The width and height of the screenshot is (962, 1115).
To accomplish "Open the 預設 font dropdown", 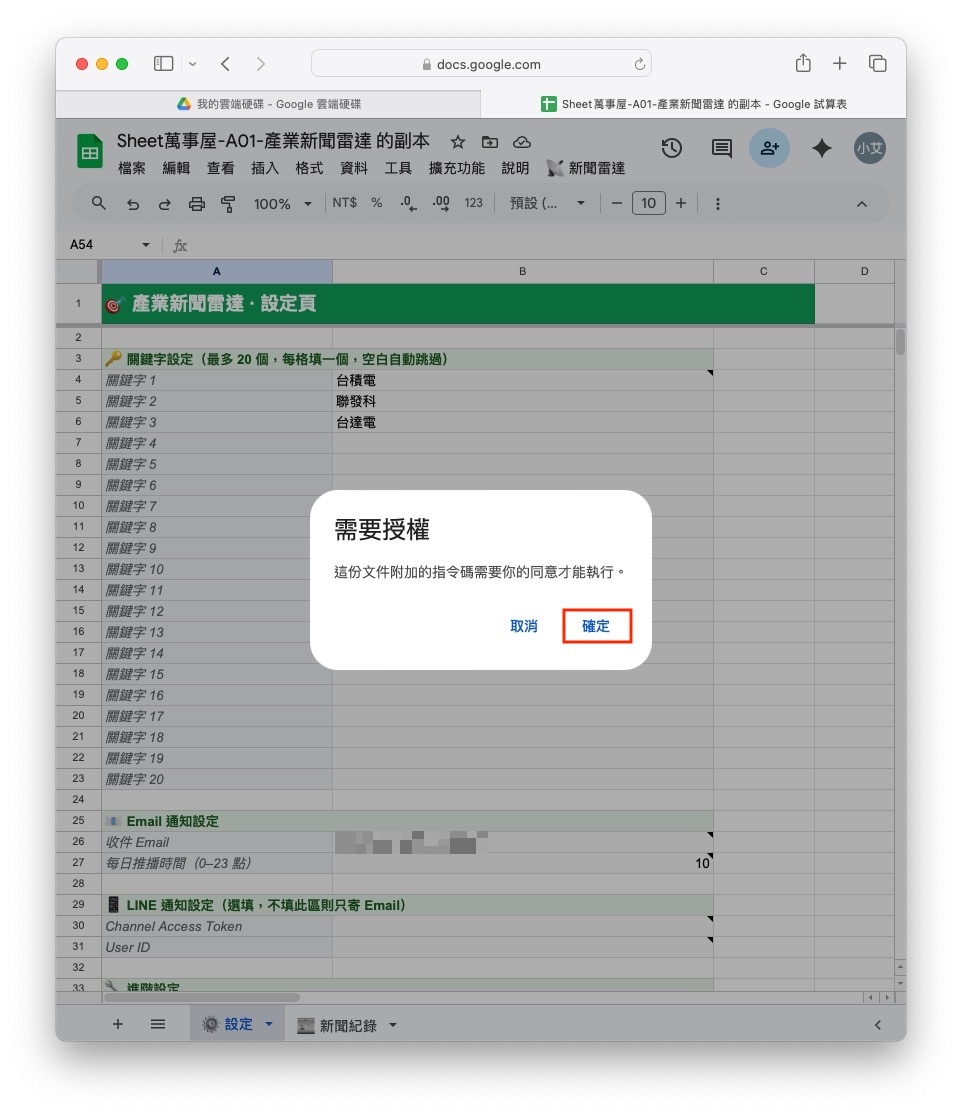I will point(547,203).
